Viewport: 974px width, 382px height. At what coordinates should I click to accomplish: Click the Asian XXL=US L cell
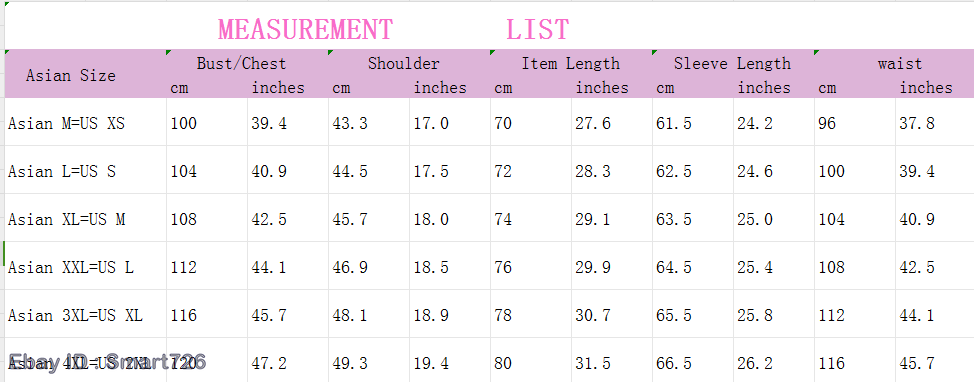tap(86, 267)
